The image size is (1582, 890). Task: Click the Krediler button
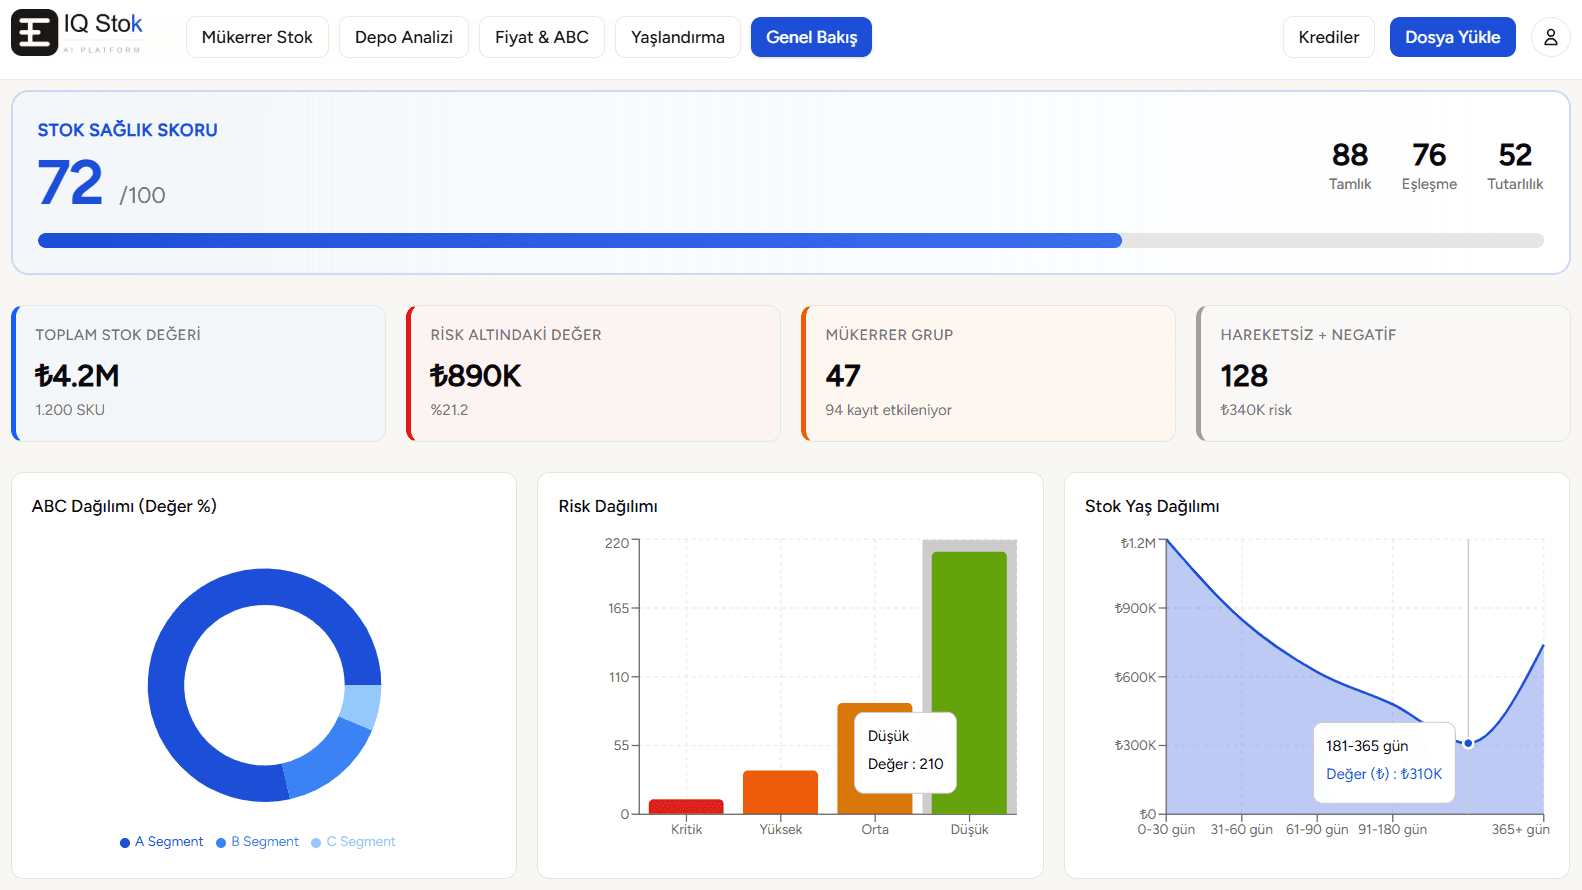[1328, 37]
